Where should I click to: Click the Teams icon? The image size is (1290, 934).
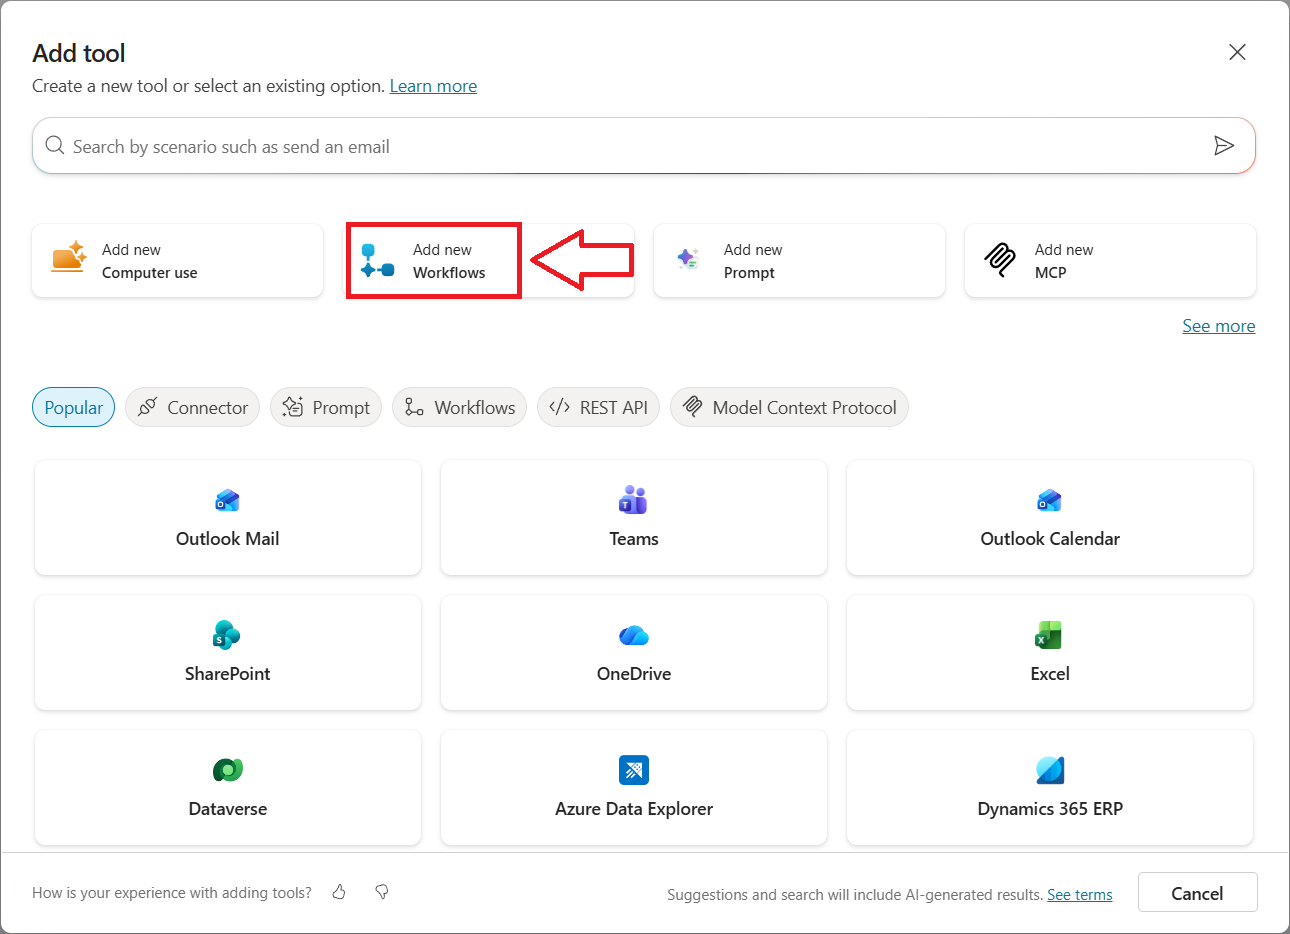click(633, 499)
